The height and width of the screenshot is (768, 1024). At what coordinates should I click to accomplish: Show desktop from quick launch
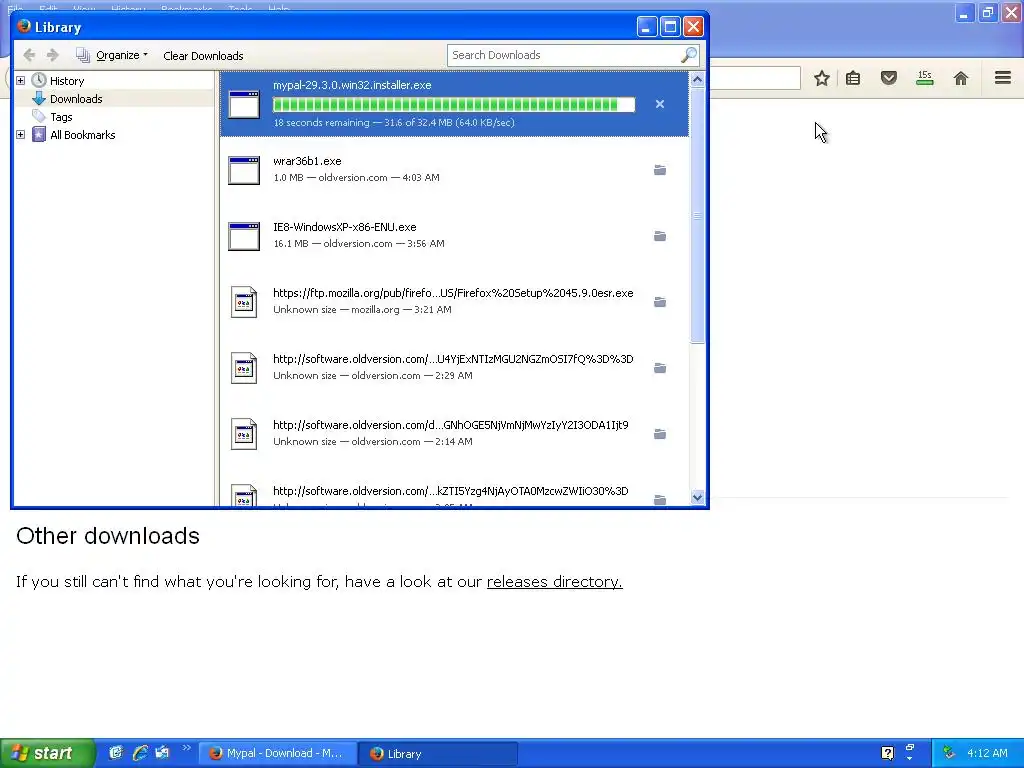(x=116, y=753)
